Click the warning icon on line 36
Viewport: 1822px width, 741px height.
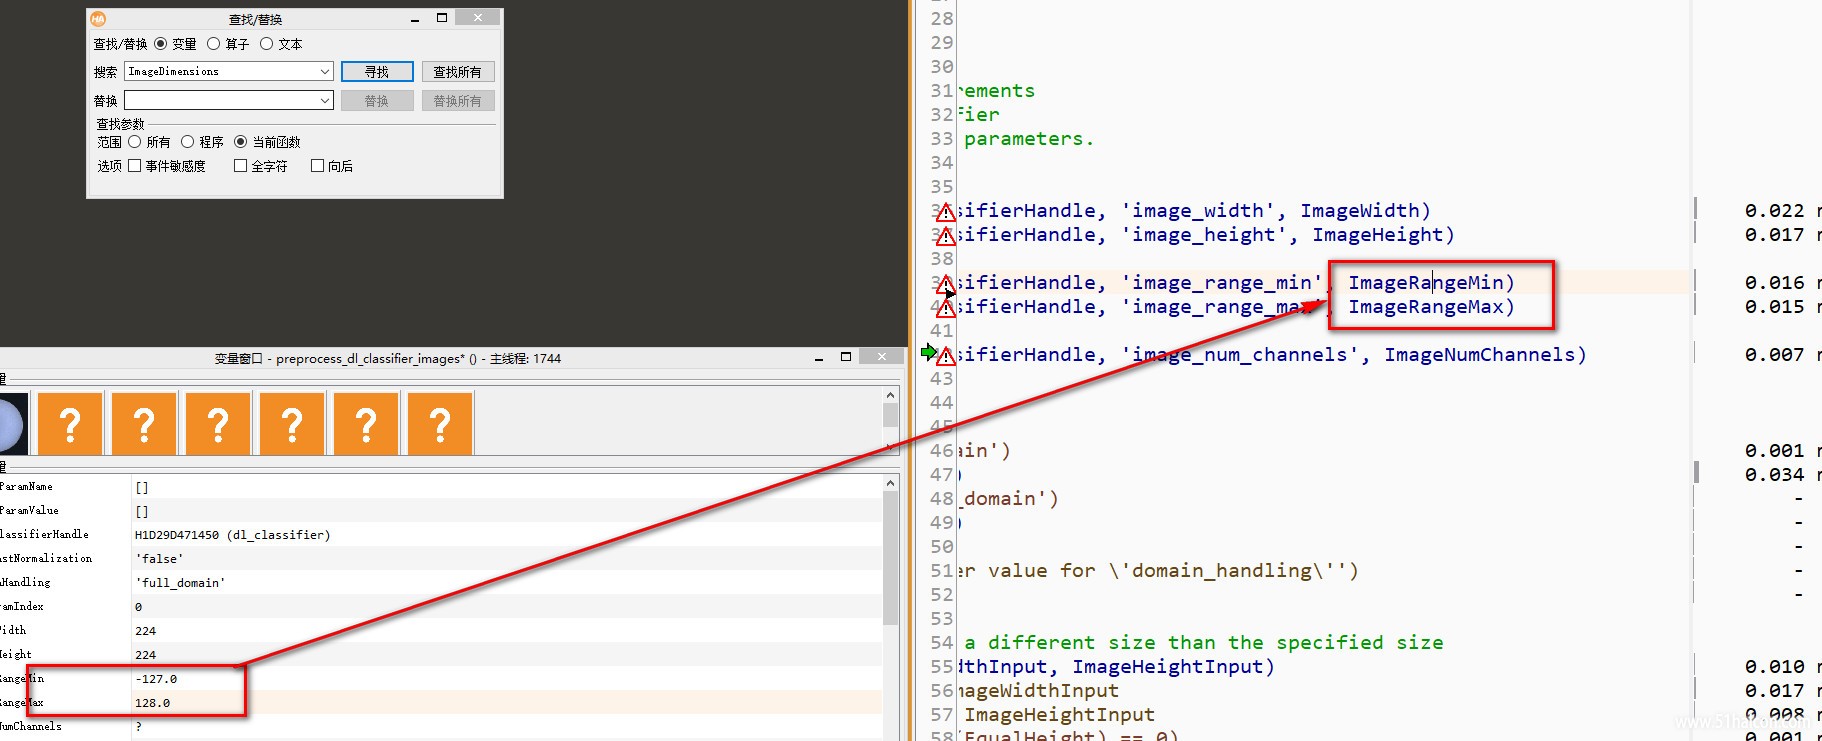[945, 212]
